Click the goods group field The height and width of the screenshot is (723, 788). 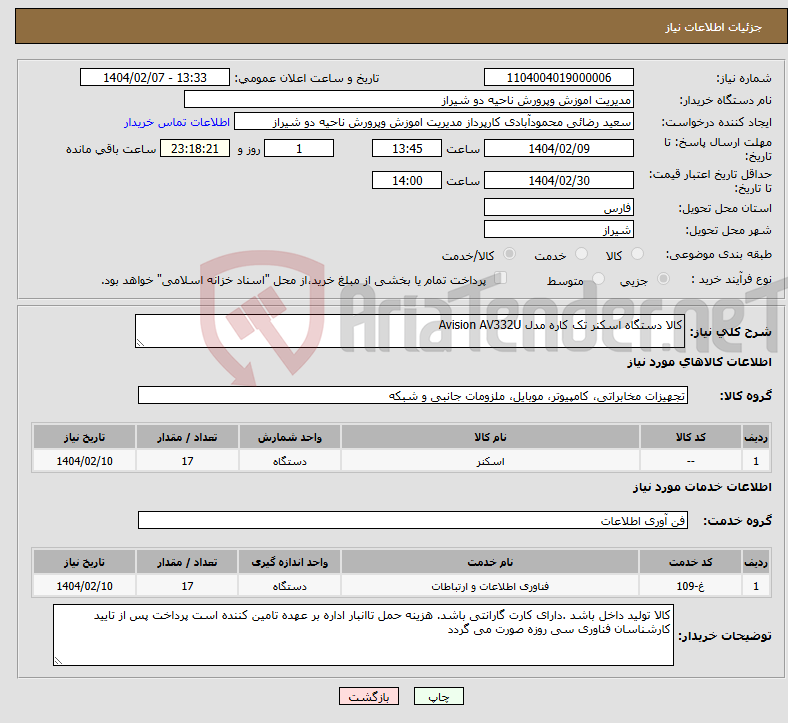[413, 395]
